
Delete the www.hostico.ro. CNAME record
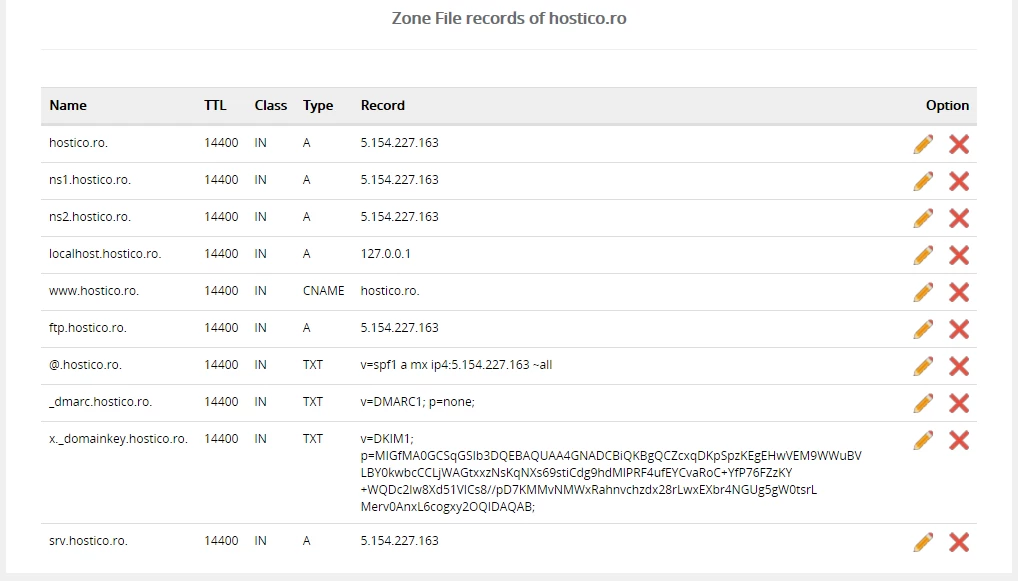point(958,292)
